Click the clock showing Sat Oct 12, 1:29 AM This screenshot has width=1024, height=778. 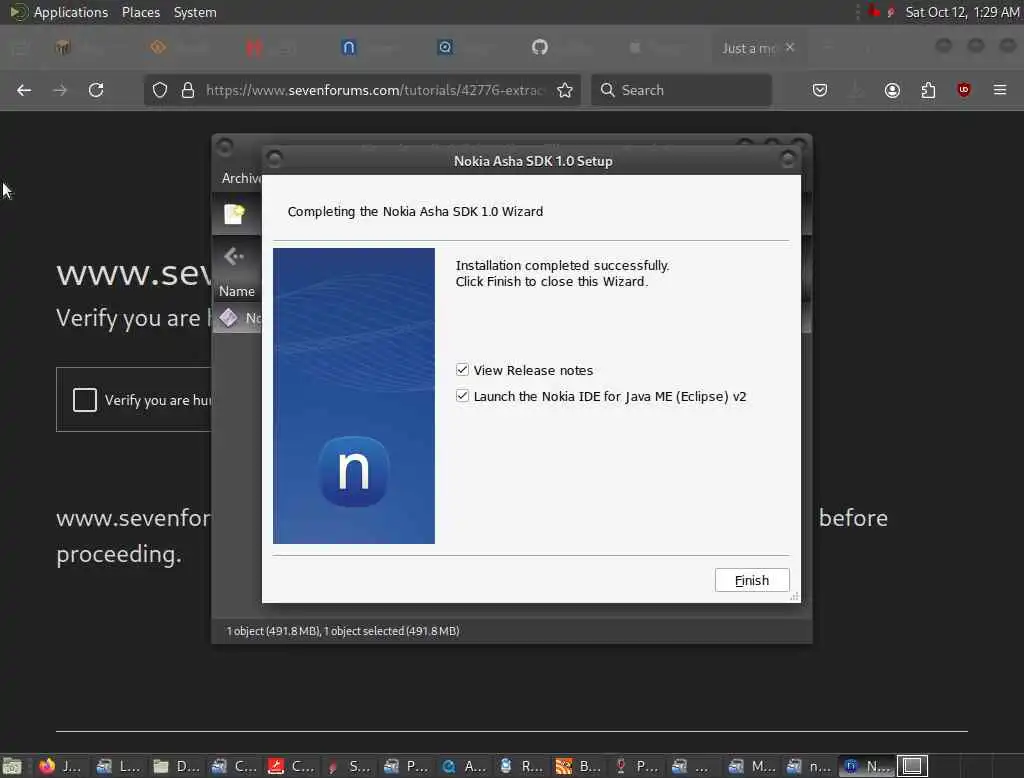pos(962,12)
